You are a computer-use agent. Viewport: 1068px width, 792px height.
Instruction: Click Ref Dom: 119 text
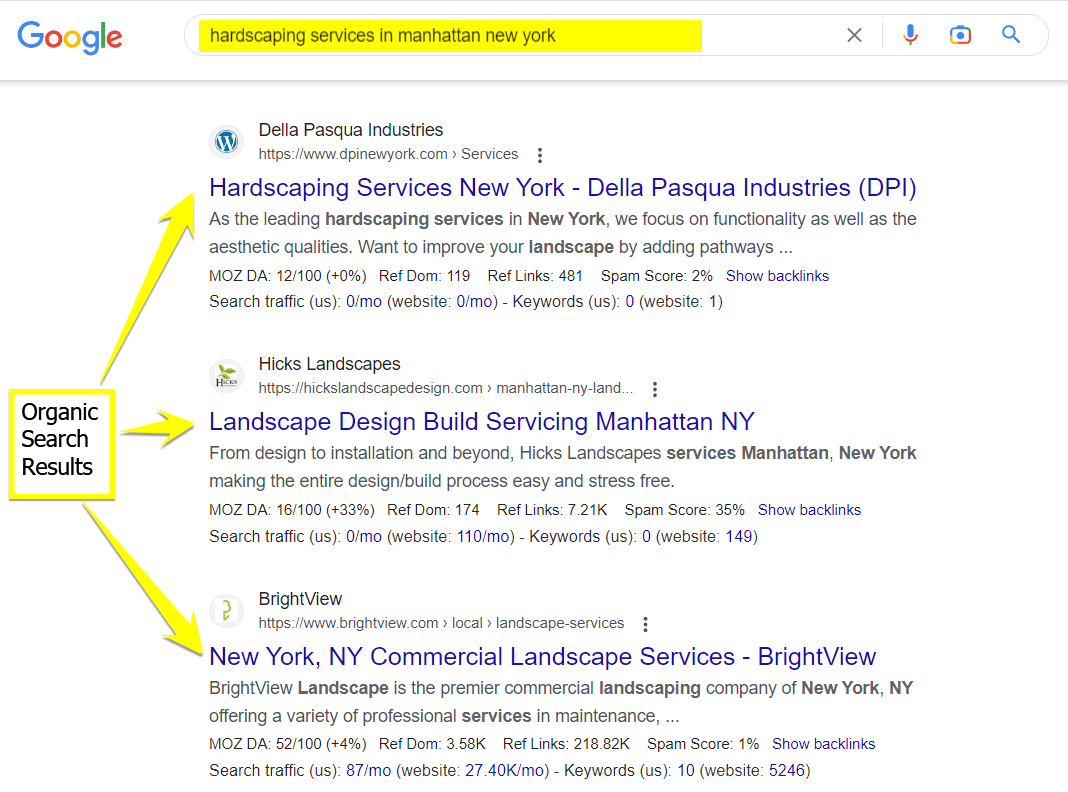pos(424,276)
